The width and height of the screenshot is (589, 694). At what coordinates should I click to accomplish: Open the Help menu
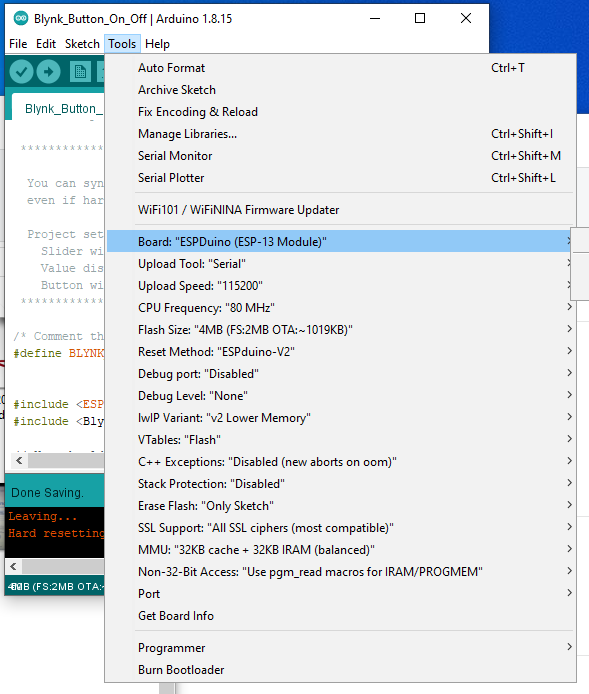click(x=158, y=44)
